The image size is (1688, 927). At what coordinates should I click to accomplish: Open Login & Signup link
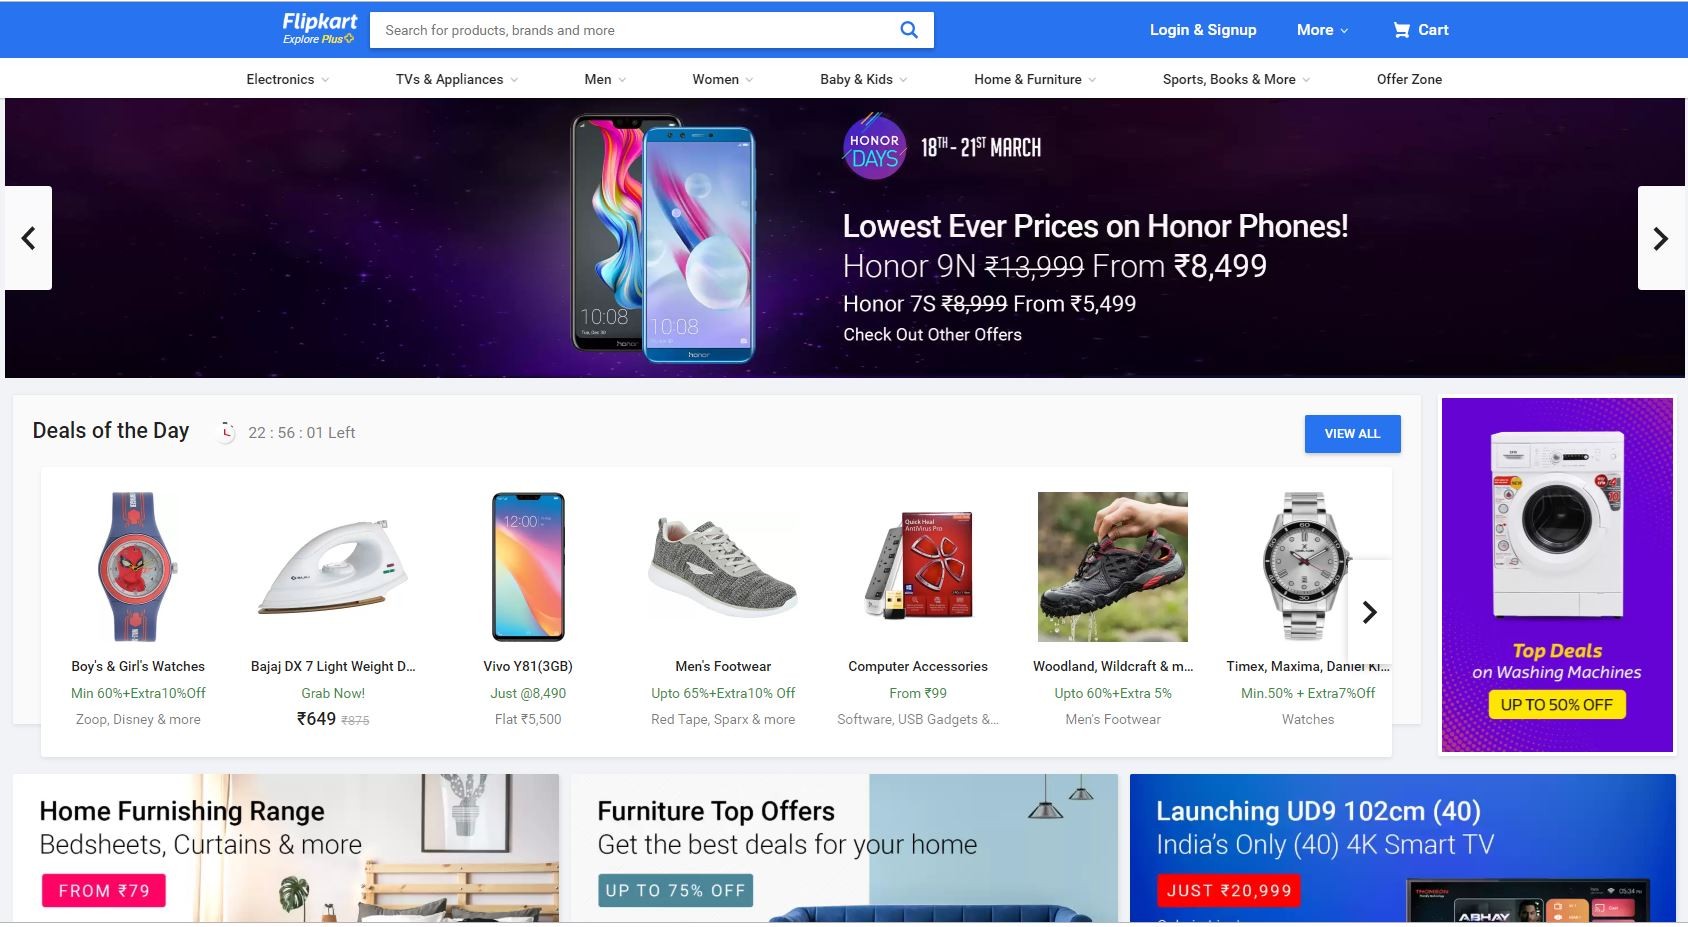(x=1203, y=30)
